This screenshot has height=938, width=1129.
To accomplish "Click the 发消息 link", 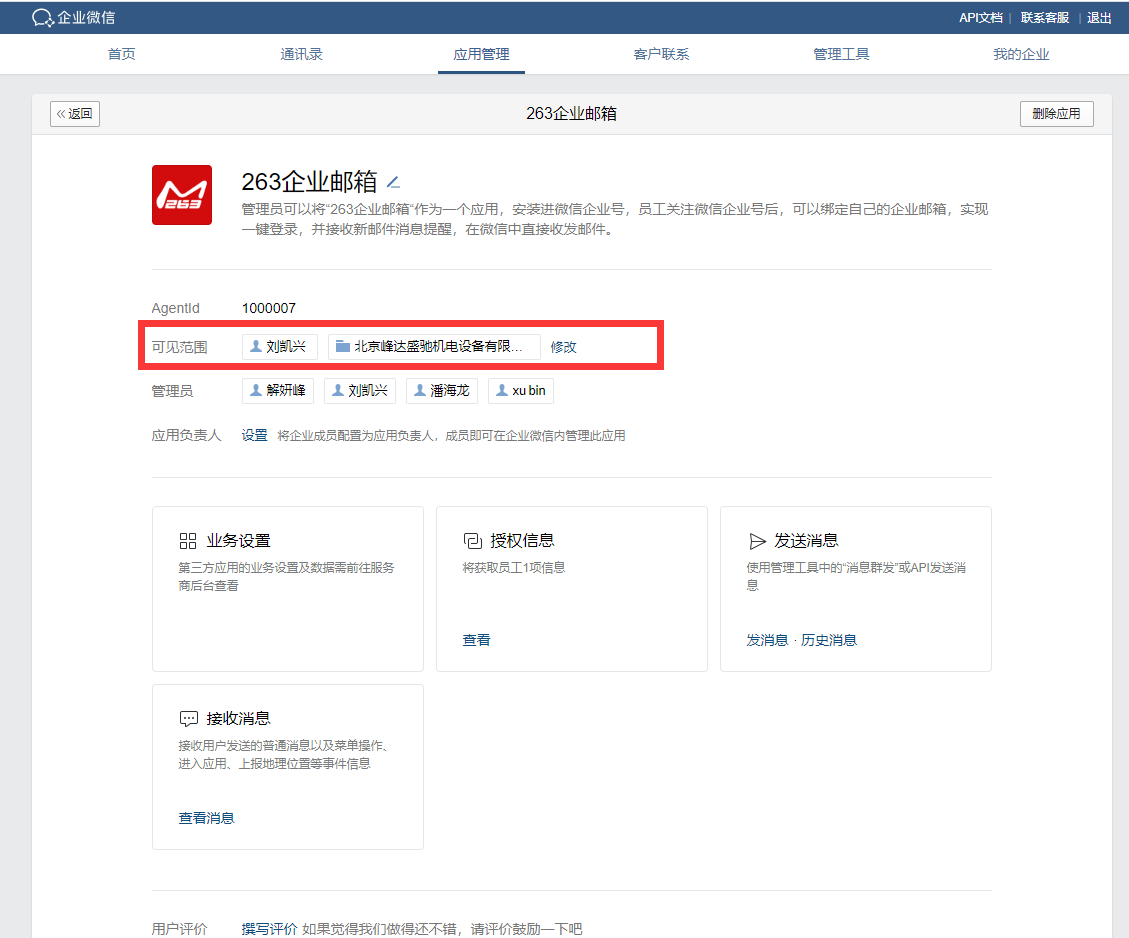I will point(767,640).
